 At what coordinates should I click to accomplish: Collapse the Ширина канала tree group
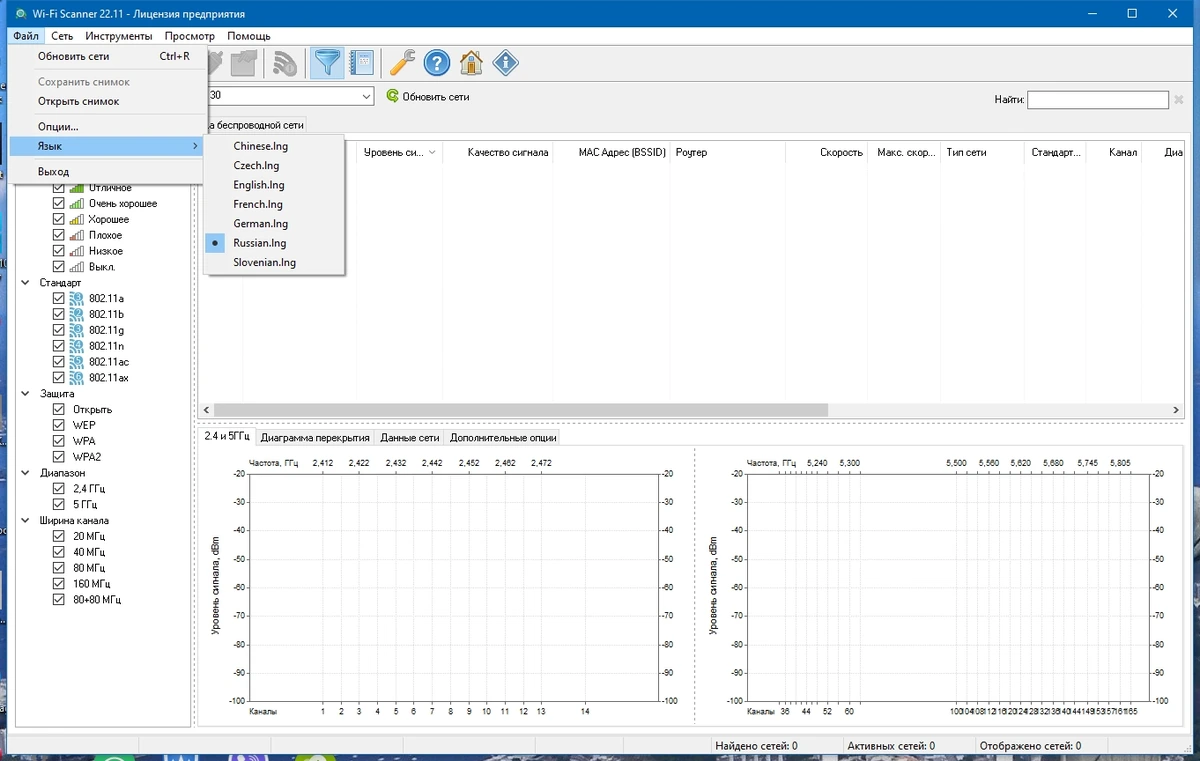pos(26,520)
